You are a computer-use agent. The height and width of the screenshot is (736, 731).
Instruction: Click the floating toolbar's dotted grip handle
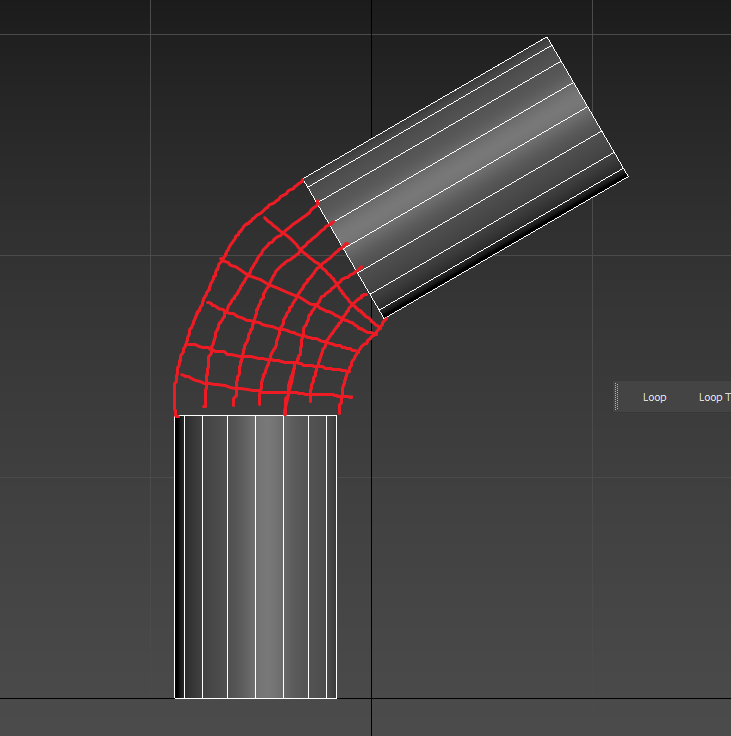616,397
